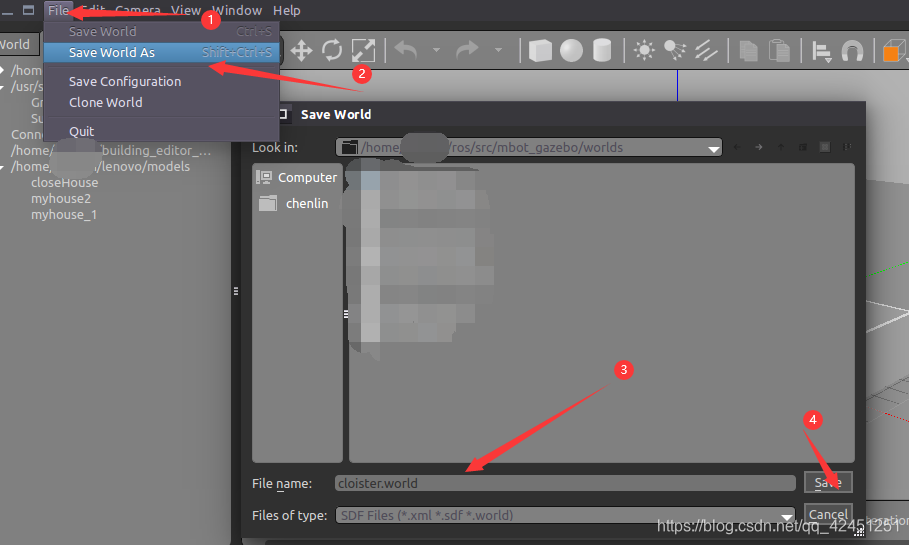The image size is (909, 545).
Task: Select the Translate mode tool
Action: (x=301, y=50)
